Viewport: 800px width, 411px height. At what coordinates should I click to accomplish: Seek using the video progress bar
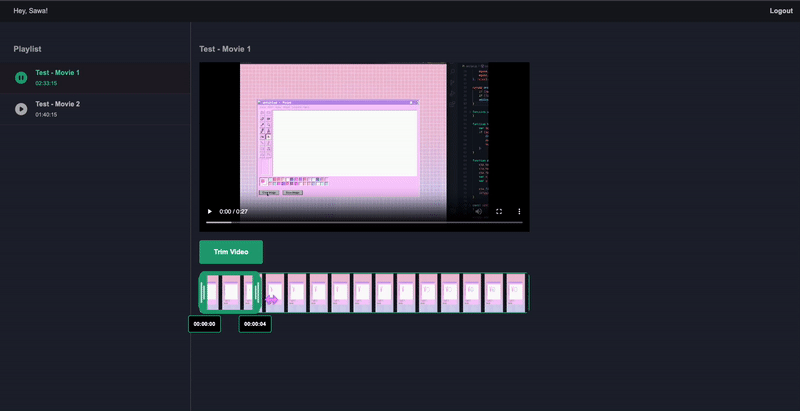pyautogui.click(x=364, y=222)
